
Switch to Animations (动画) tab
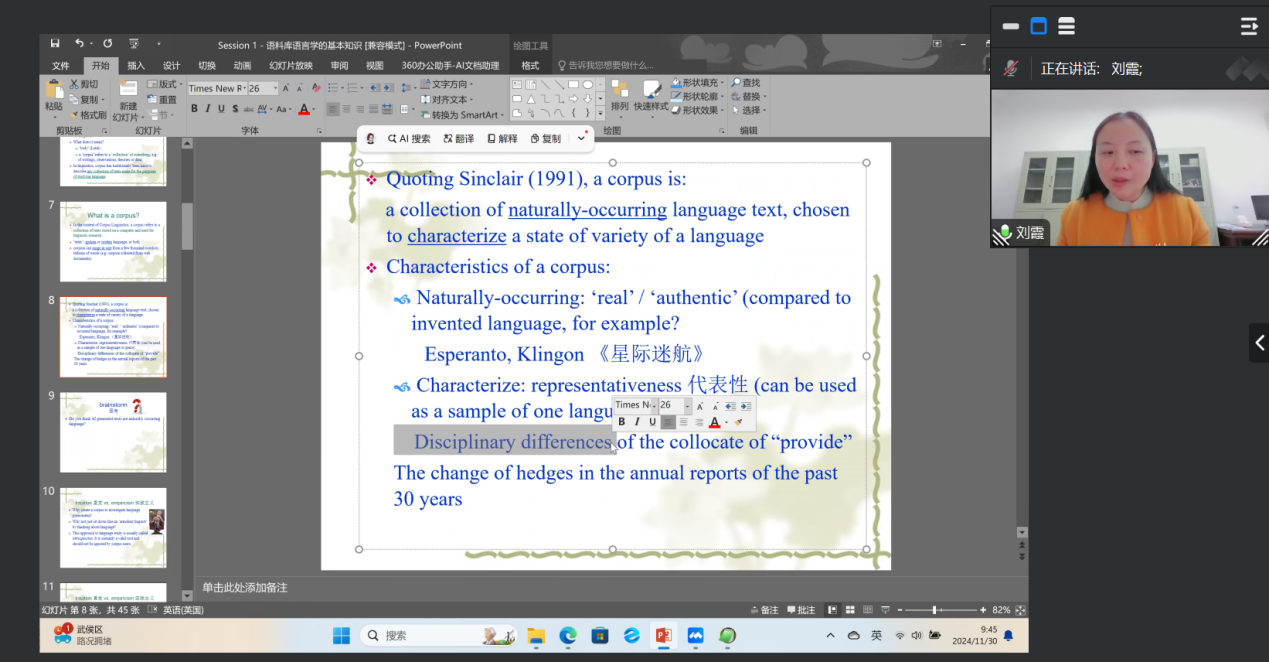coord(242,66)
